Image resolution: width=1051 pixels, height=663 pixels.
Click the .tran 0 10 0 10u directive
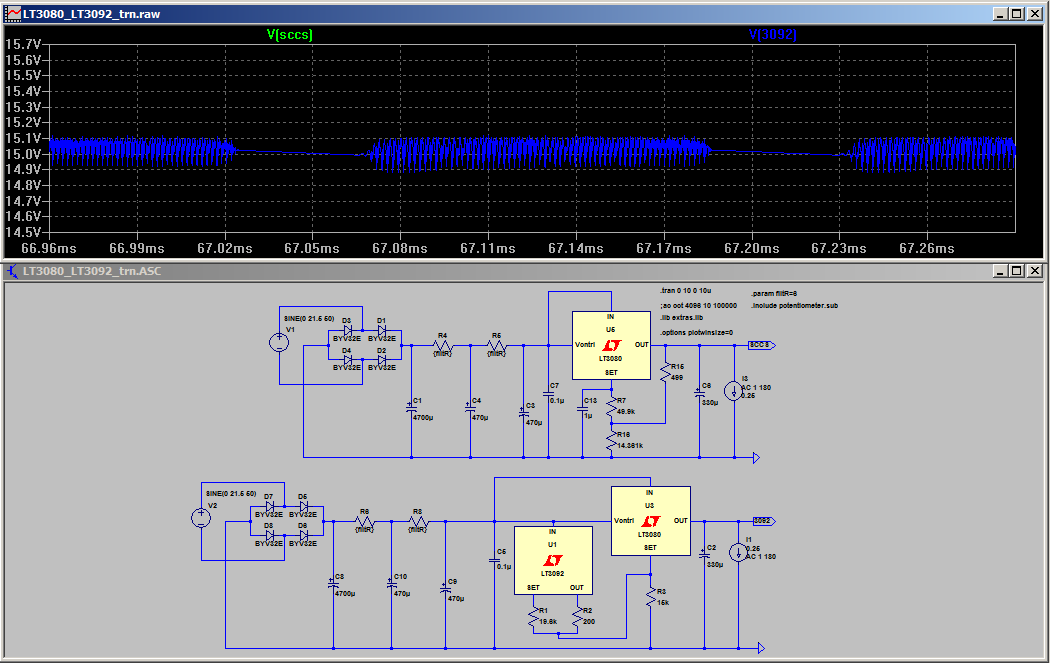(x=686, y=291)
